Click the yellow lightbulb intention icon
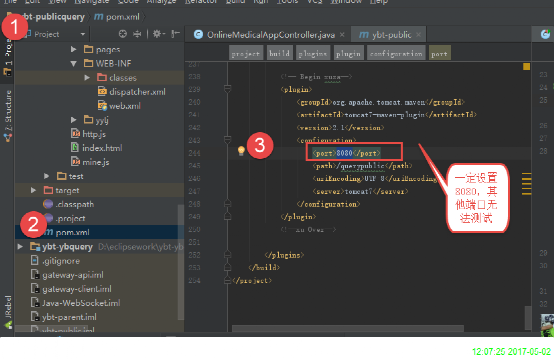The height and width of the screenshot is (360, 554). point(241,151)
